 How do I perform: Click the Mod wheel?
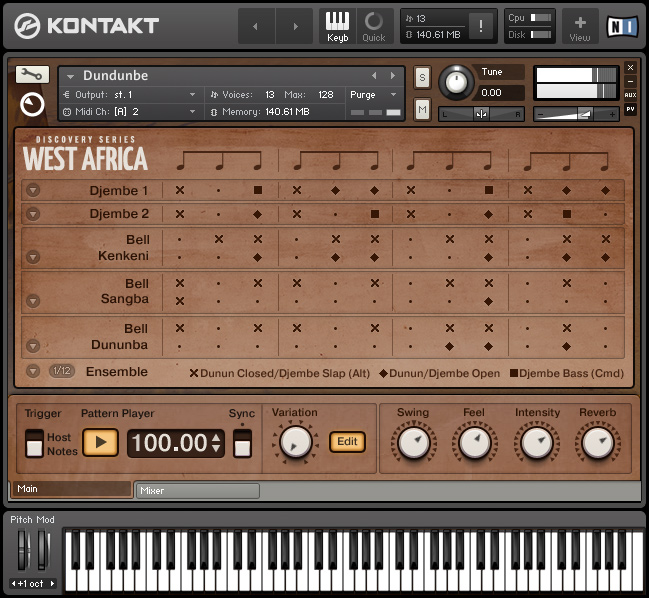pyautogui.click(x=43, y=550)
